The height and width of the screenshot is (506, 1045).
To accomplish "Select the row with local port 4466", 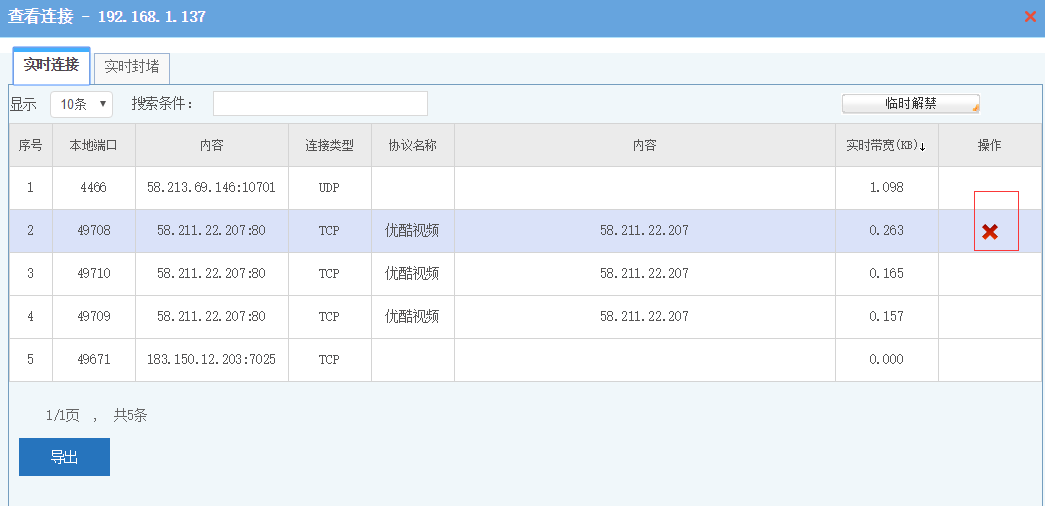I will (93, 188).
